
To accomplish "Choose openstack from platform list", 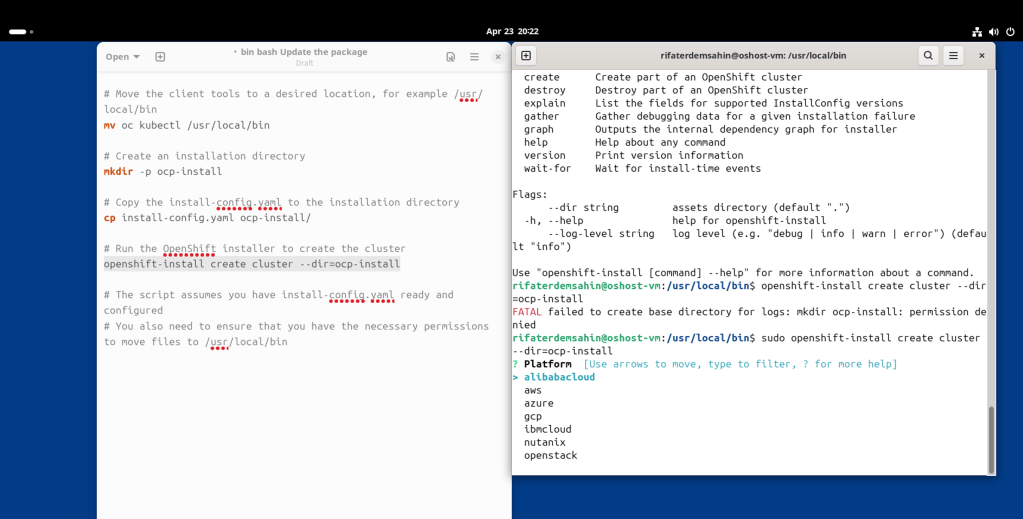I will coord(551,456).
